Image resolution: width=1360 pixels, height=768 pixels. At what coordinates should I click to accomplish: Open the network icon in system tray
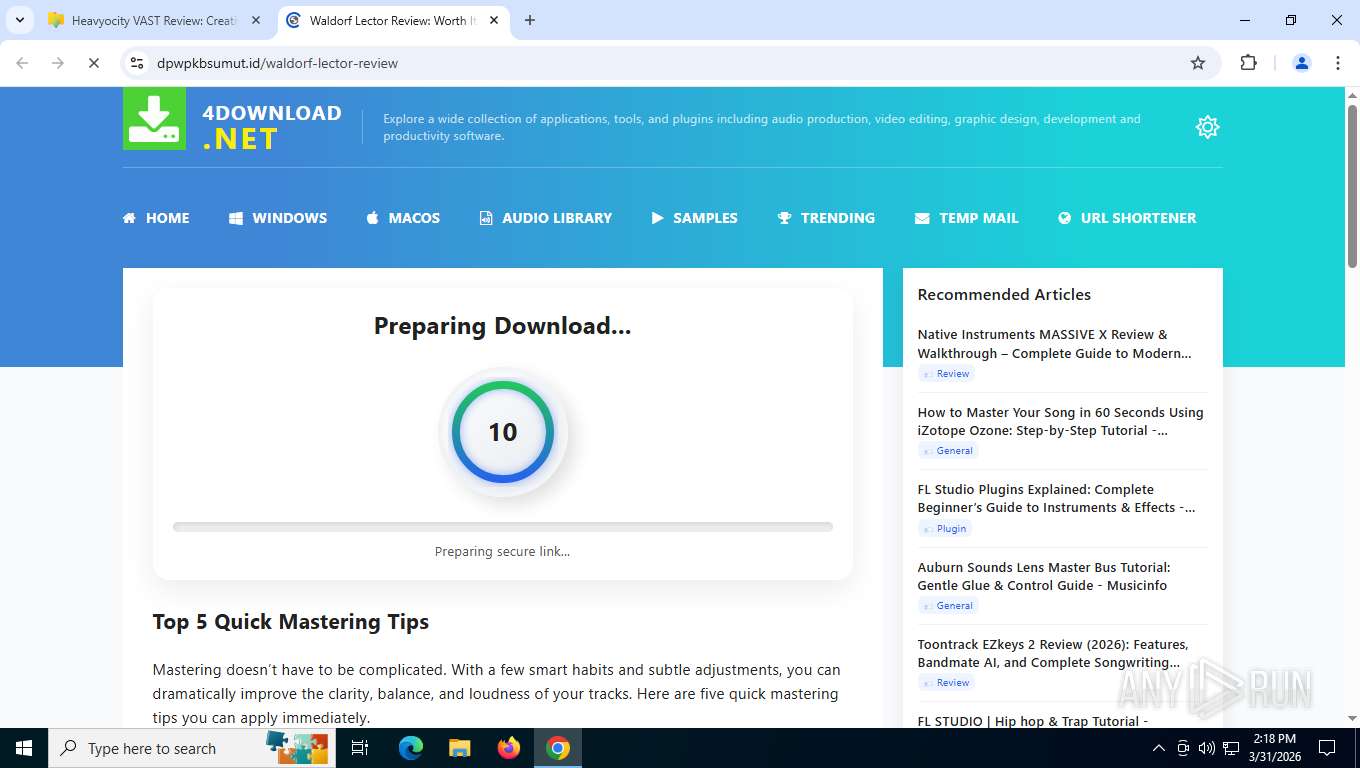coord(1231,748)
